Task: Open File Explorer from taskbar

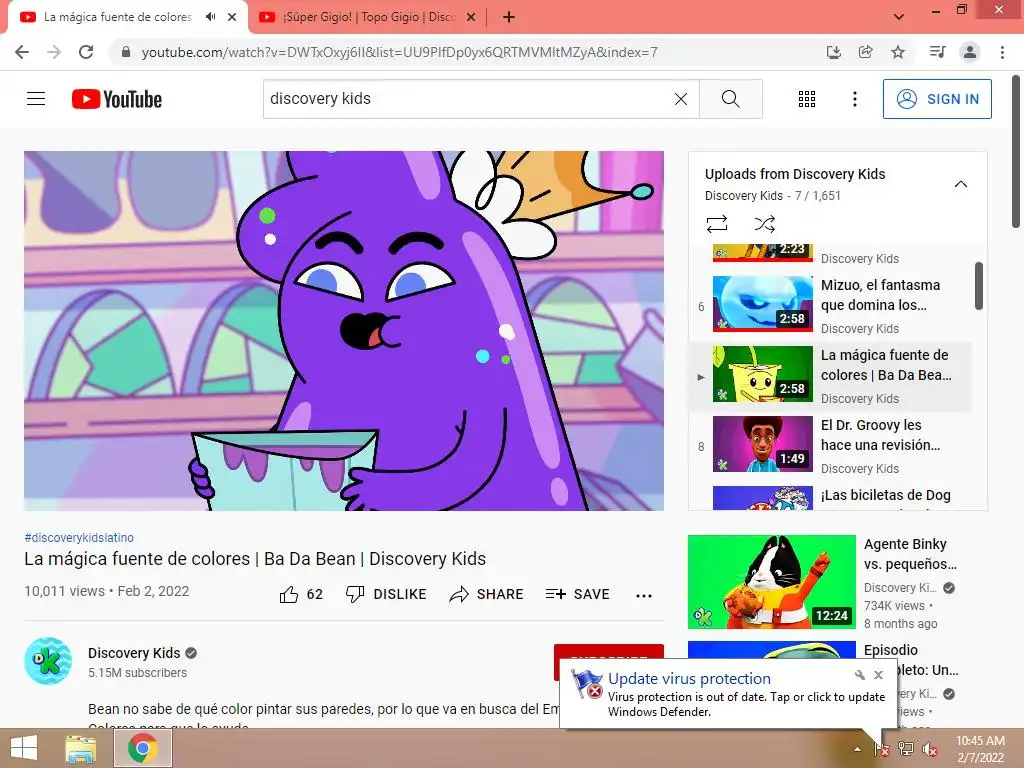Action: (80, 748)
